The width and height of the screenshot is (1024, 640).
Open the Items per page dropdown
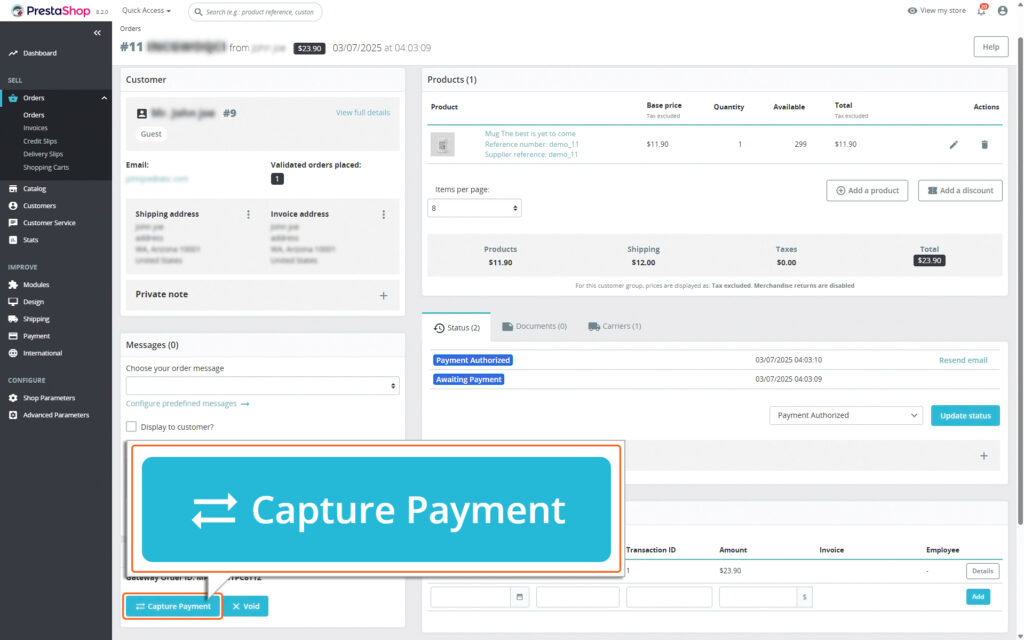point(474,207)
